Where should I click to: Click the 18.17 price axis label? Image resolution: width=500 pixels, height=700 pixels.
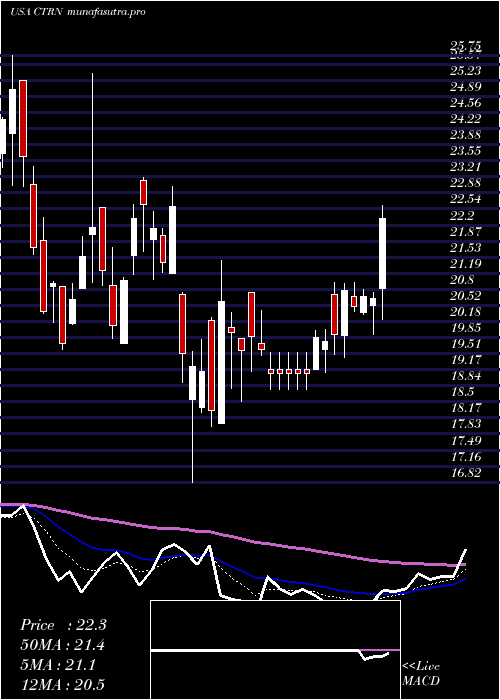[x=466, y=408]
